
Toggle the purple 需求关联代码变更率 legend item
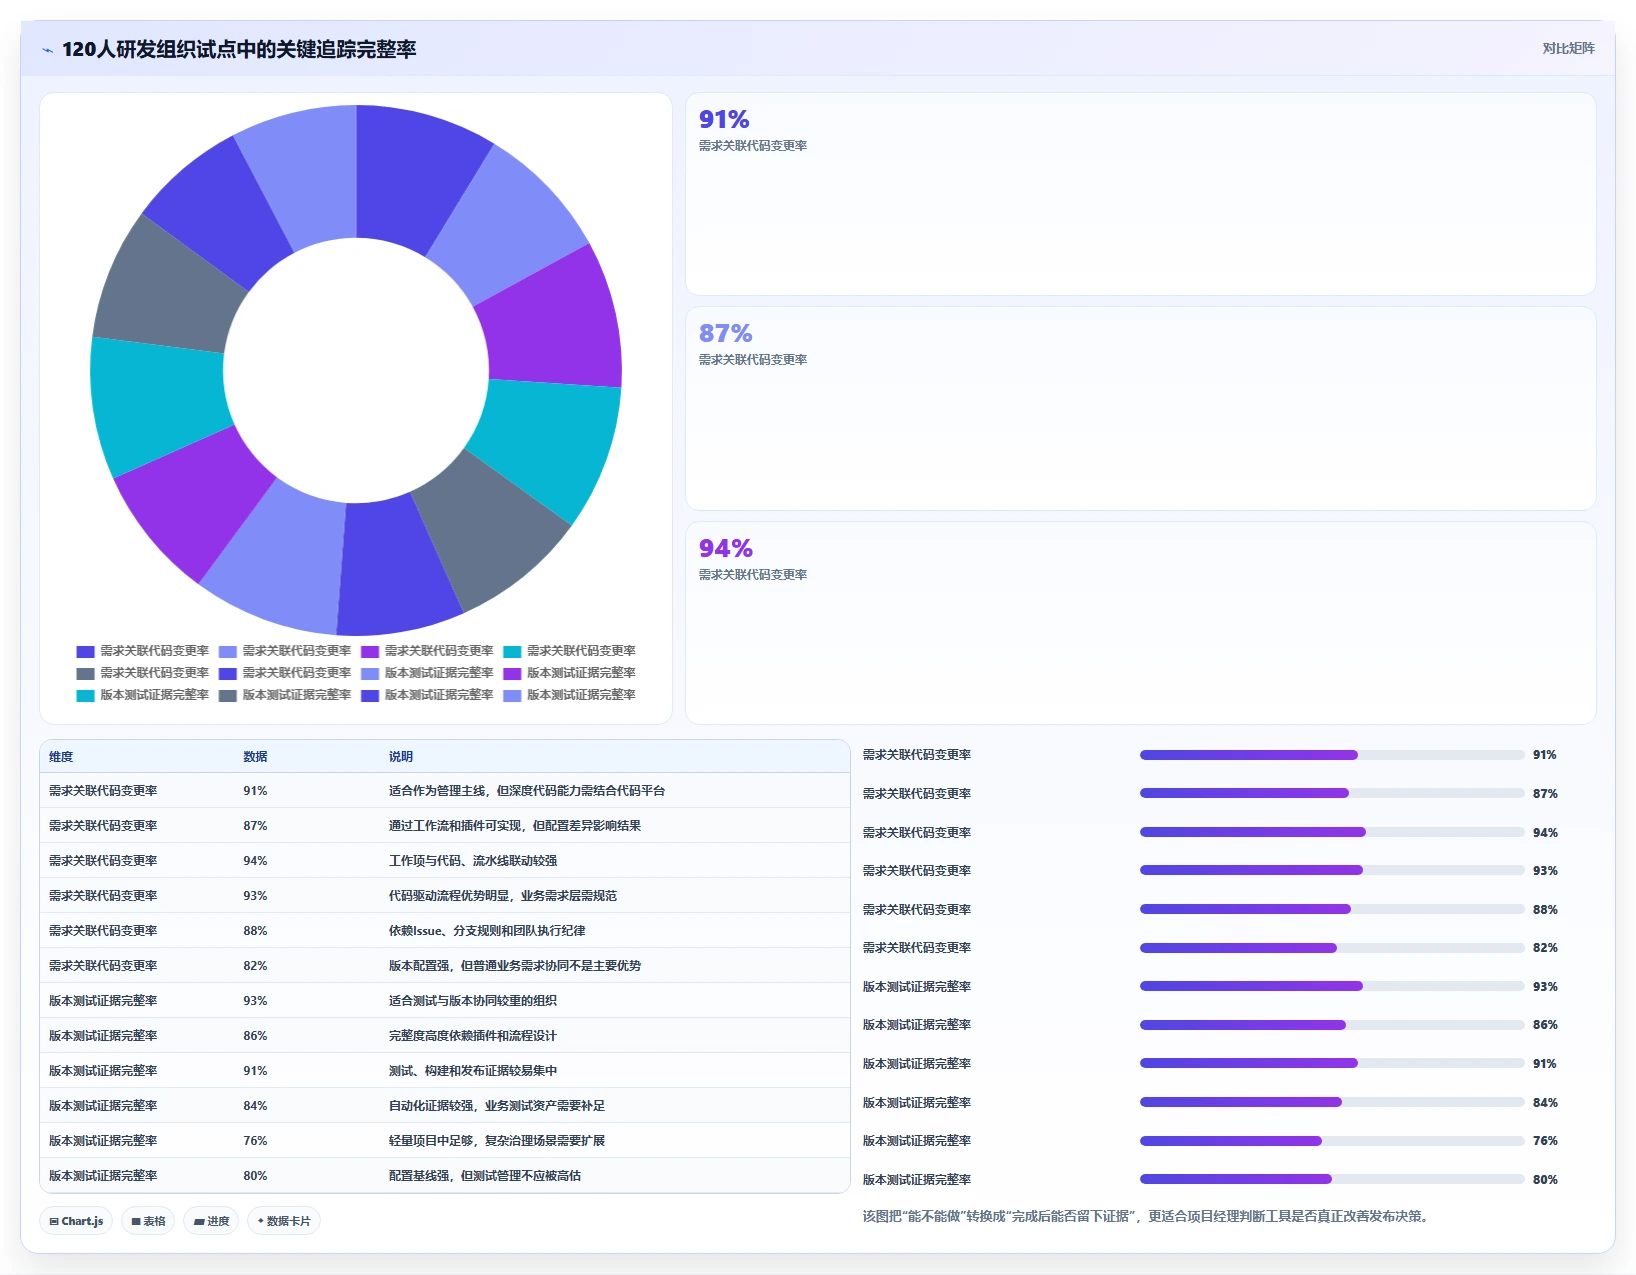427,651
